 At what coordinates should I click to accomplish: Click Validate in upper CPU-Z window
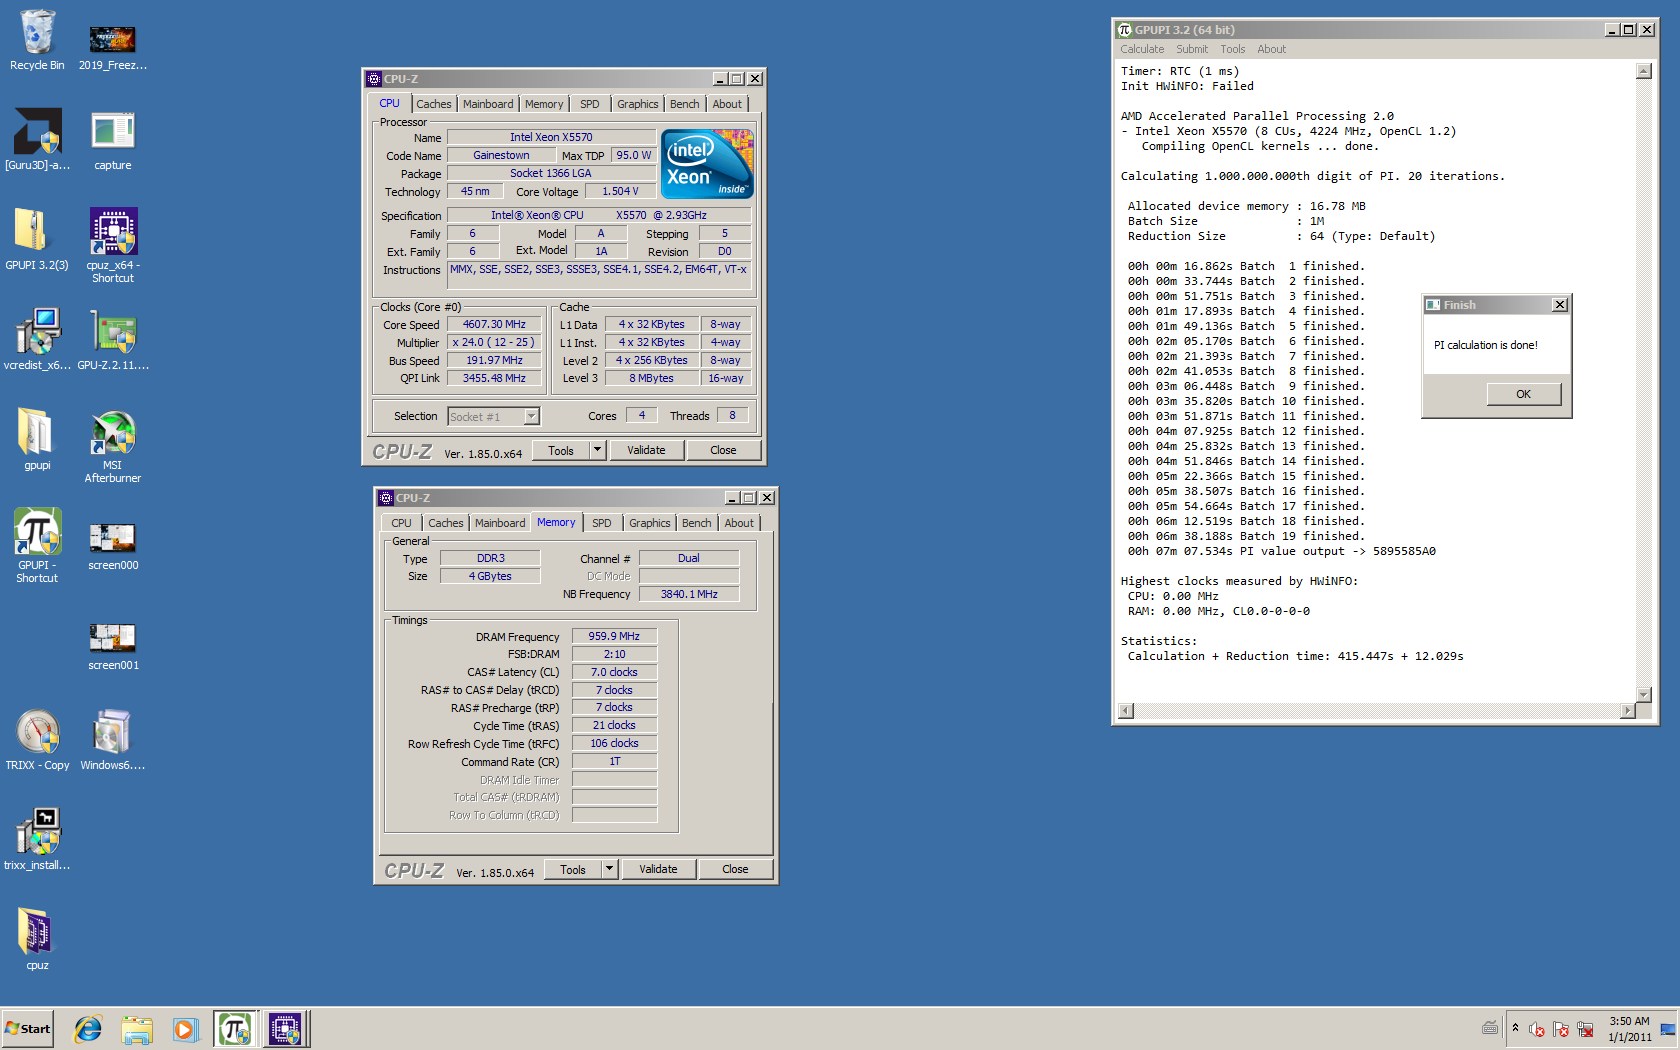point(646,450)
